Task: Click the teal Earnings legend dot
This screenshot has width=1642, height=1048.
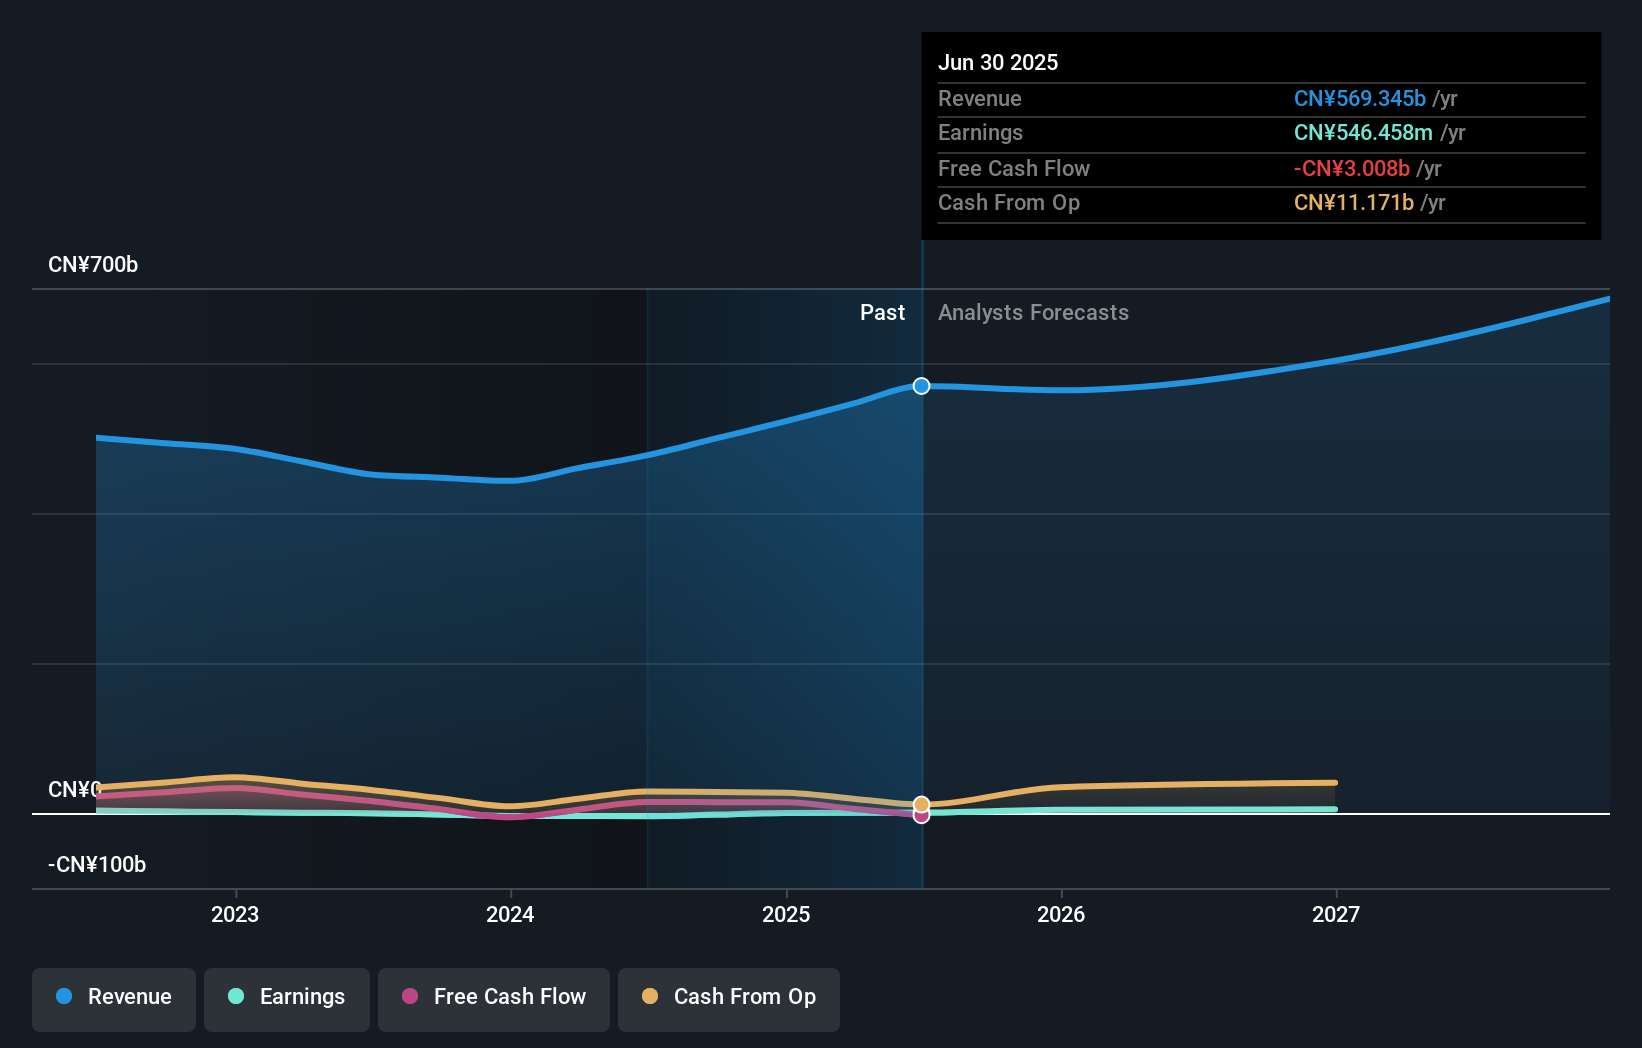Action: pos(234,996)
